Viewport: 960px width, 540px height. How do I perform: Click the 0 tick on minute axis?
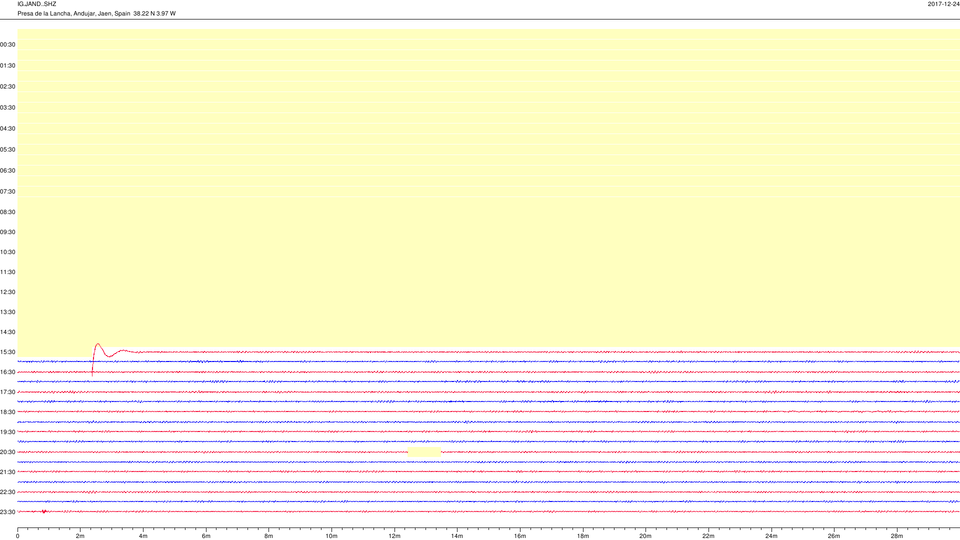coord(18,536)
